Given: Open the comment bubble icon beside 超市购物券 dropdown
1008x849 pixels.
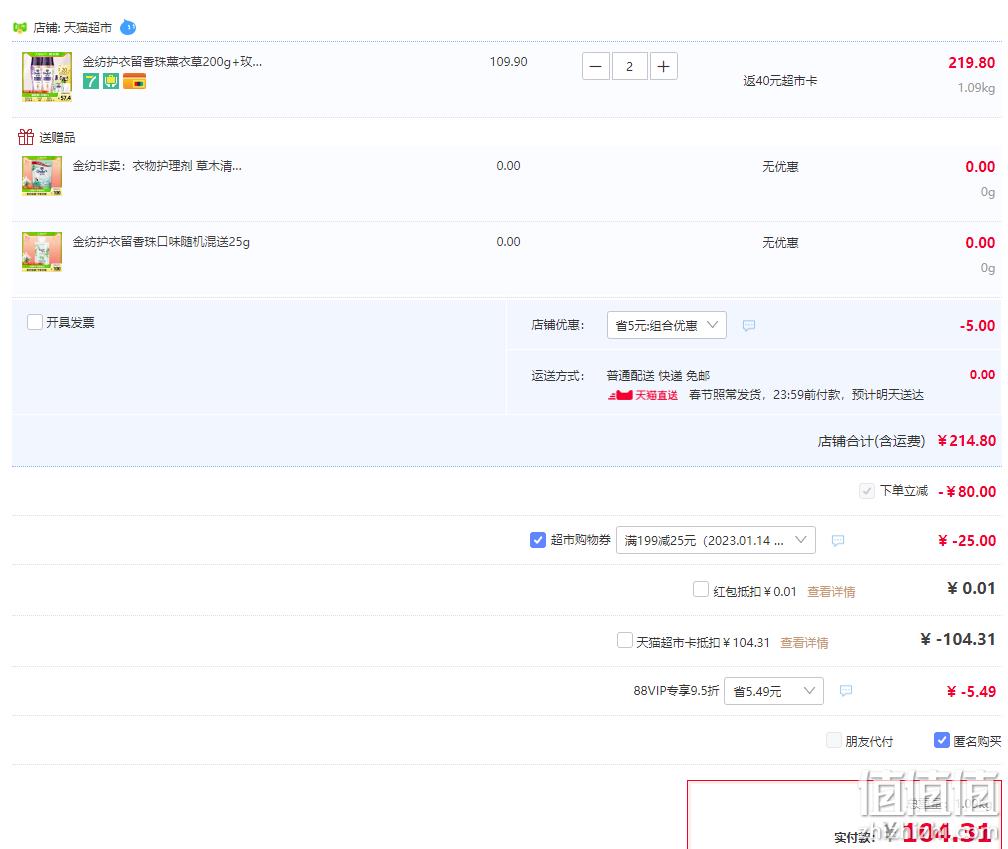Looking at the screenshot, I should pyautogui.click(x=837, y=541).
